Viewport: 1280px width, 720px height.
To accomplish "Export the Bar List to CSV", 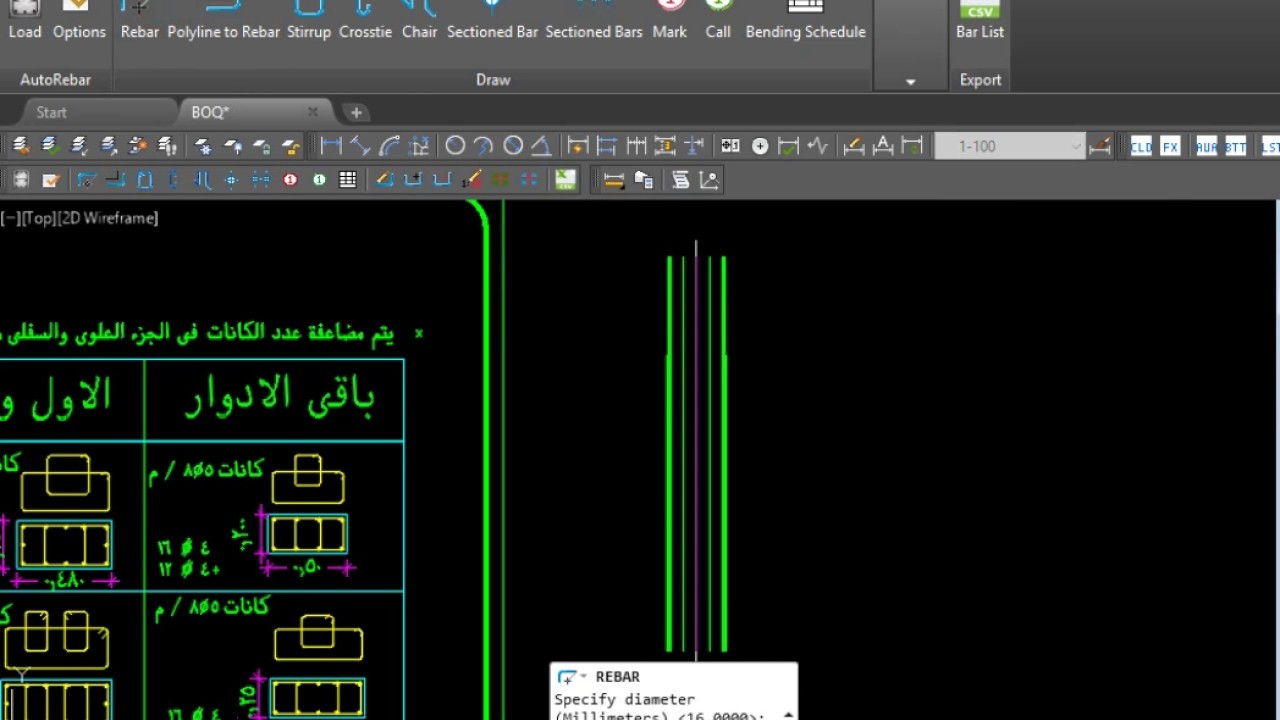I will 979,20.
